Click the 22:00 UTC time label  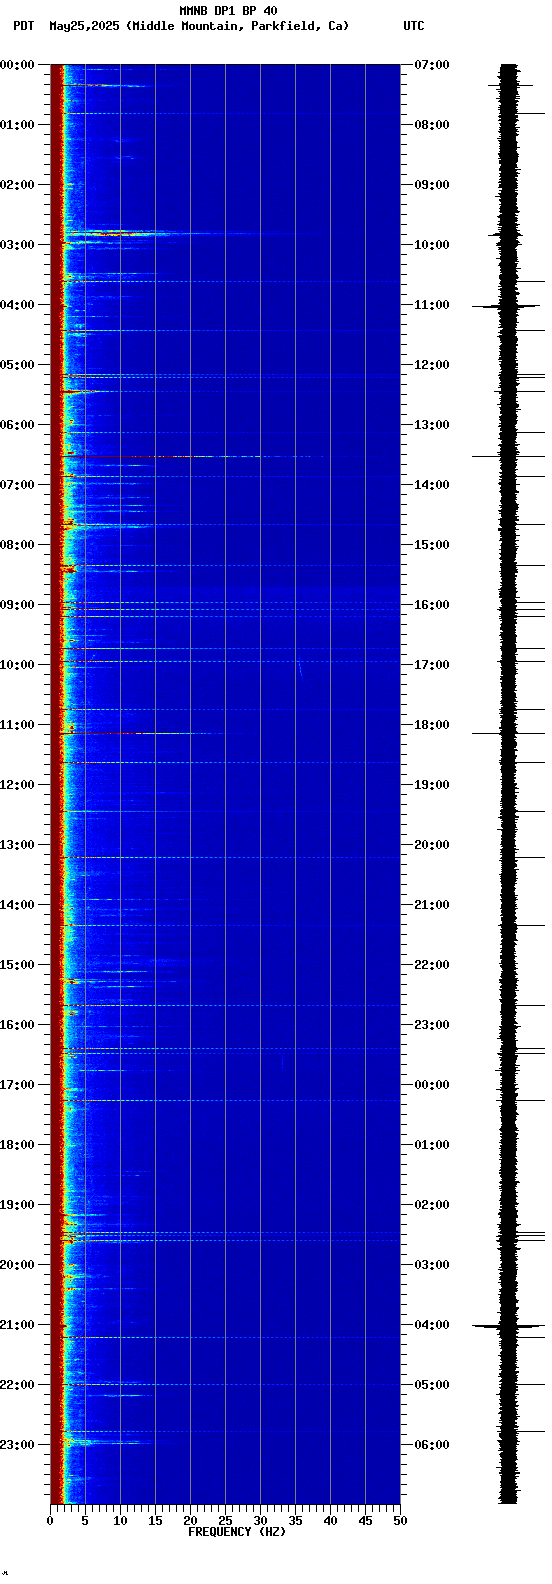[x=432, y=965]
